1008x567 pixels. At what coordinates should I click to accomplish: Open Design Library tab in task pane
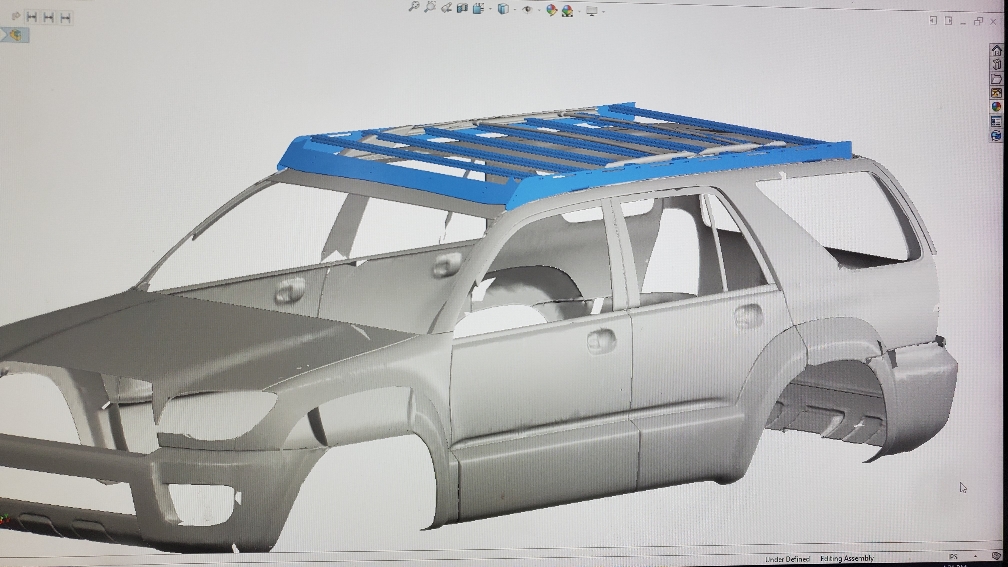click(996, 64)
